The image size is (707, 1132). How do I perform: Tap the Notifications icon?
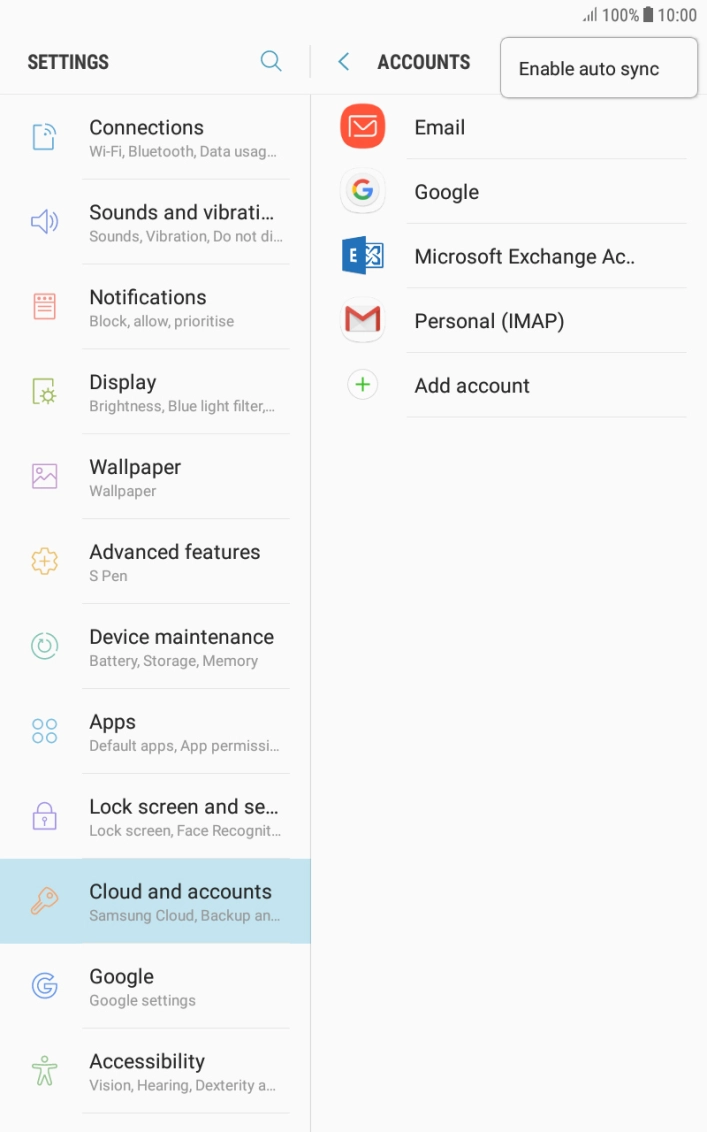pyautogui.click(x=44, y=306)
